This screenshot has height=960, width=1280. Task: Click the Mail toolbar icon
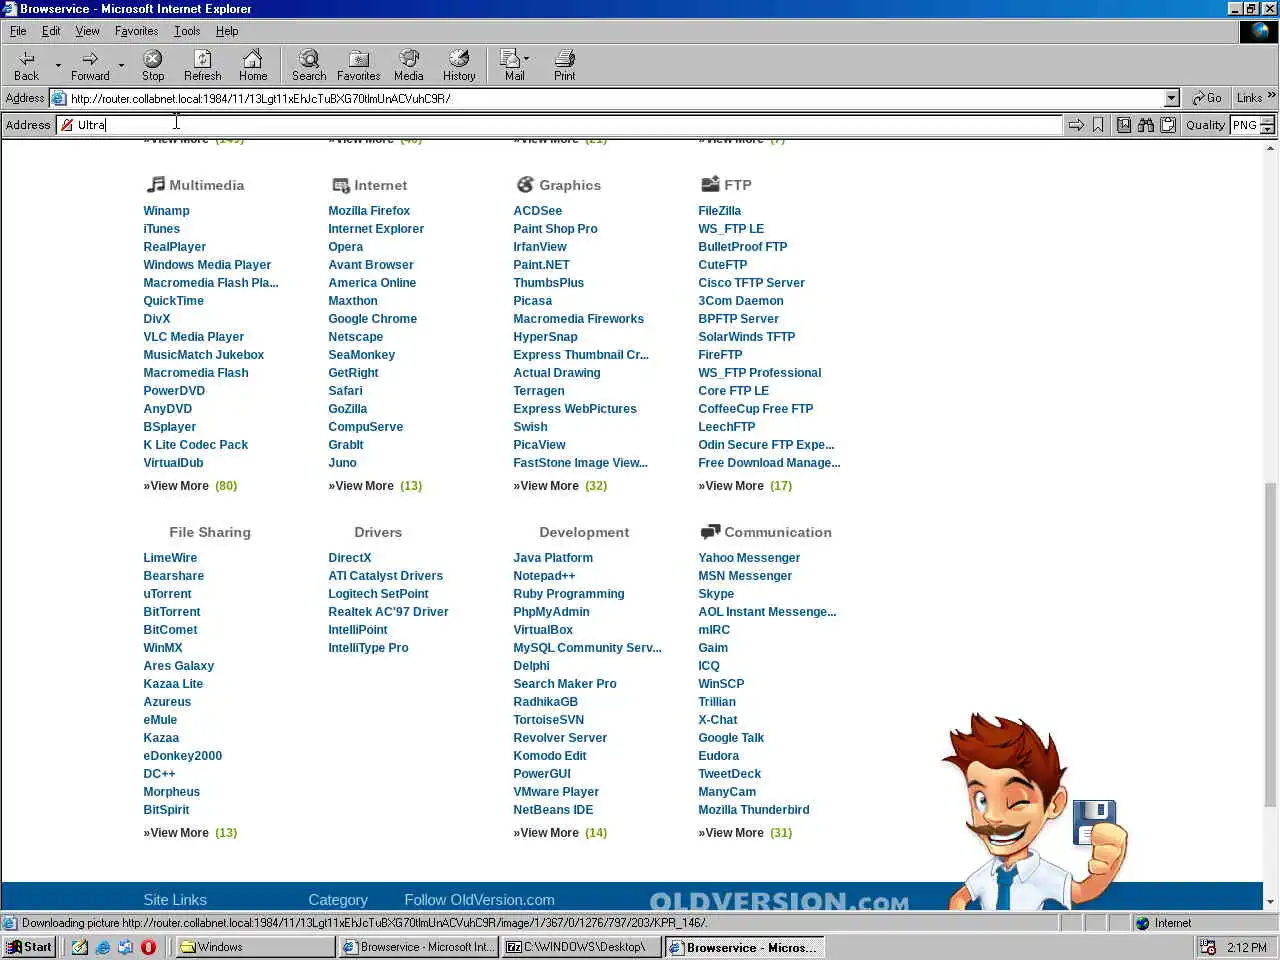click(x=513, y=65)
